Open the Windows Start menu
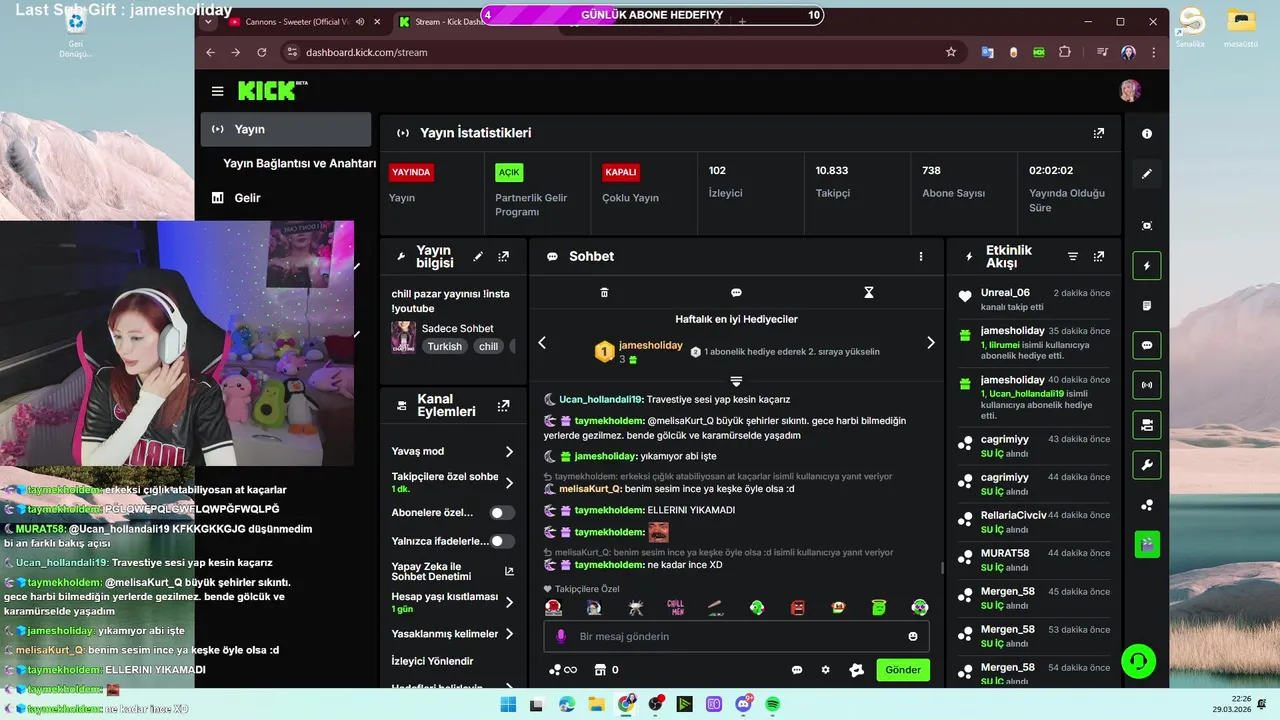This screenshot has height=720, width=1280. [x=508, y=704]
